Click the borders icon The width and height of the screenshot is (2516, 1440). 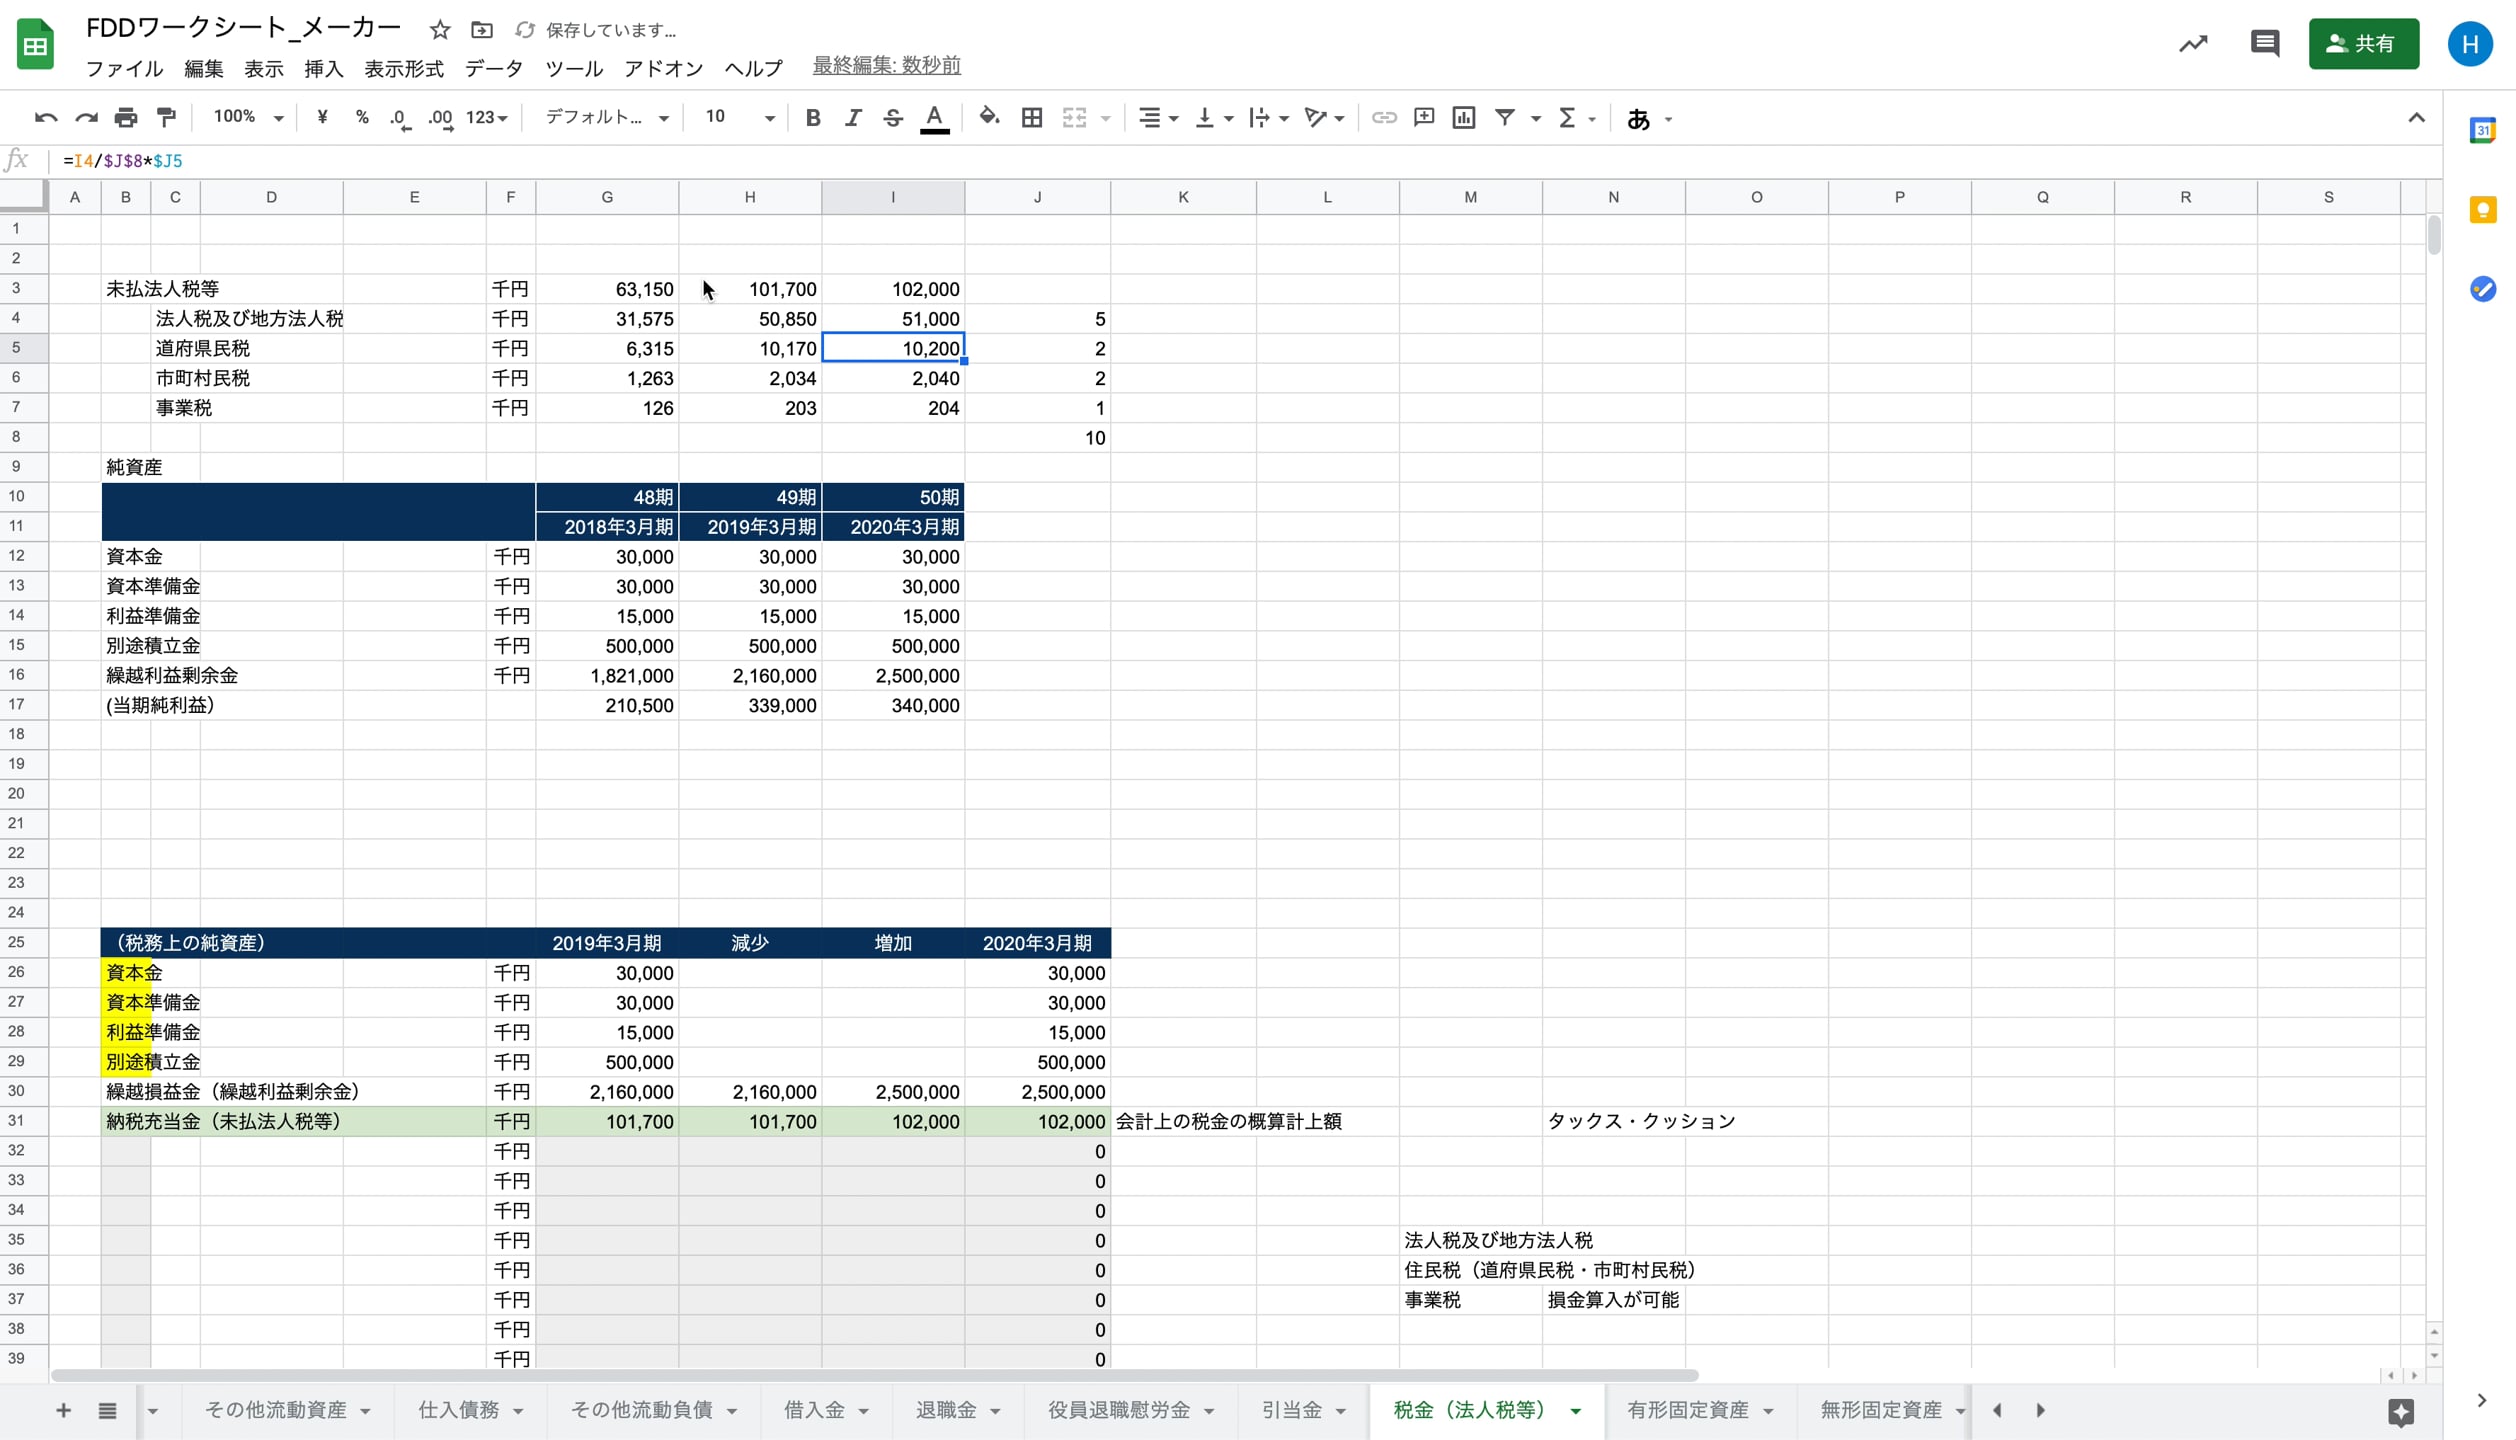click(1031, 118)
